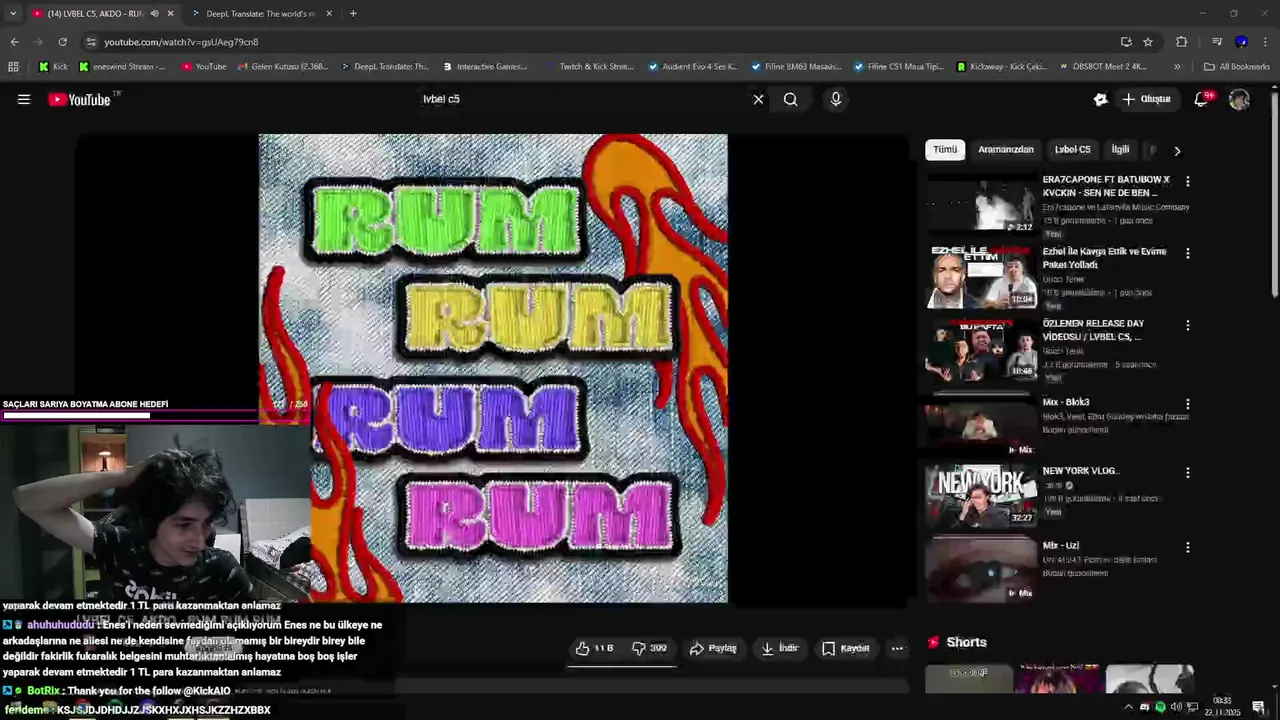This screenshot has height=720, width=1280.
Task: Open the account avatar menu
Action: pyautogui.click(x=1239, y=99)
